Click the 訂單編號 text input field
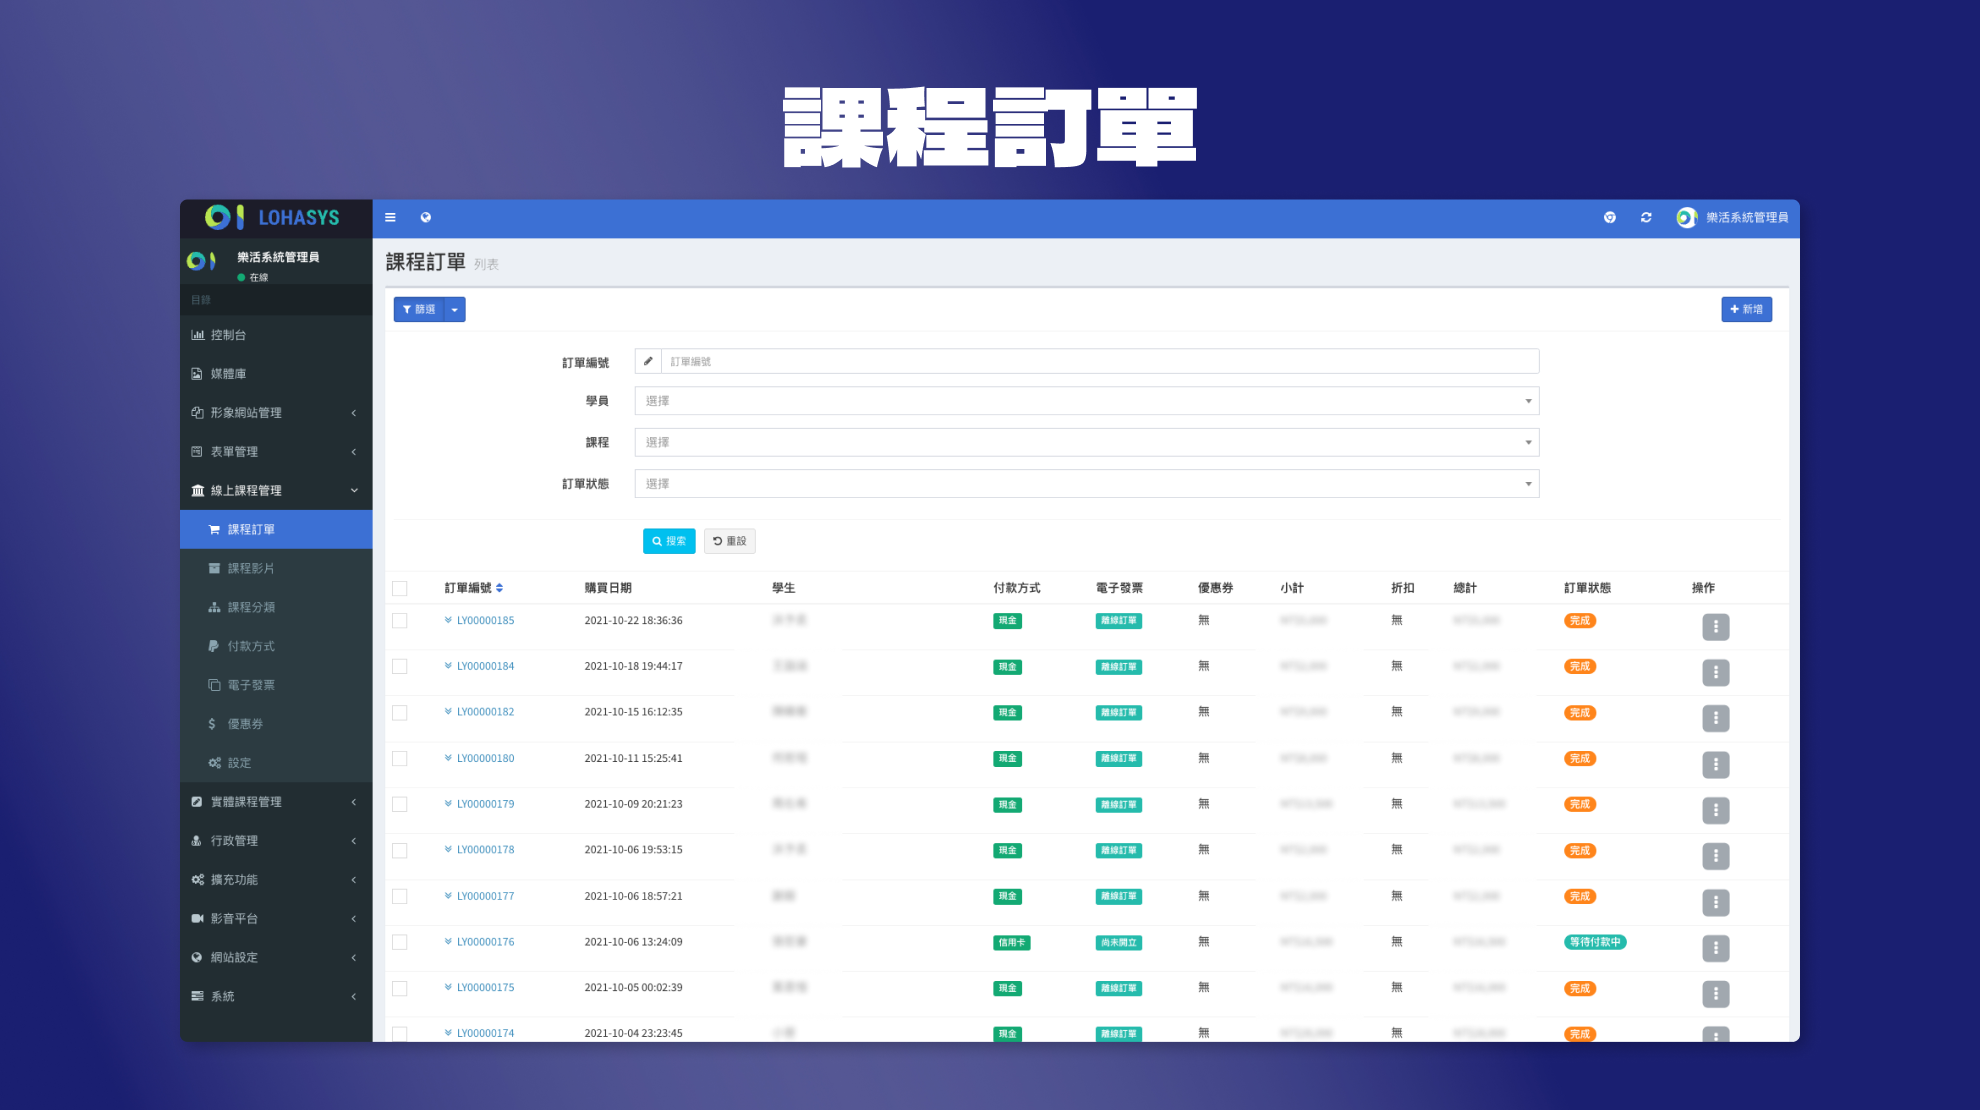1981x1110 pixels. 1098,361
